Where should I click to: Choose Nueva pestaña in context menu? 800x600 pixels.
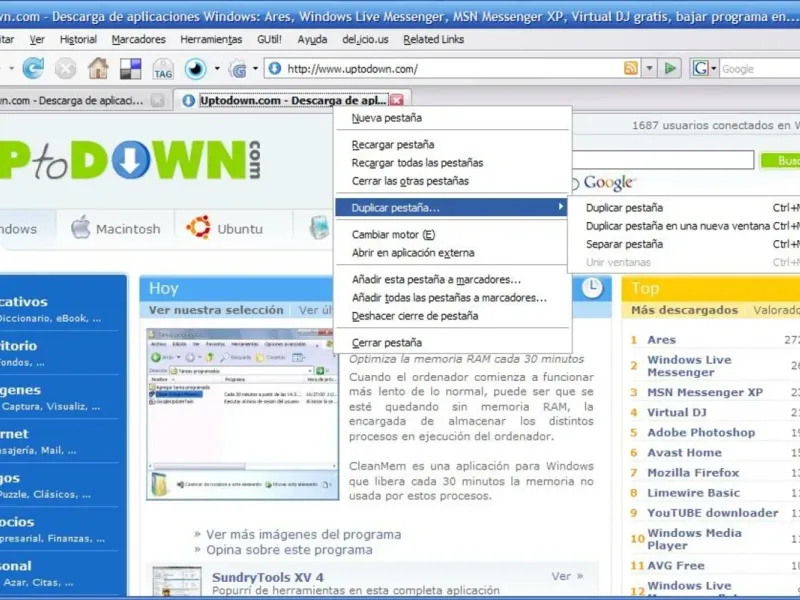pyautogui.click(x=452, y=118)
